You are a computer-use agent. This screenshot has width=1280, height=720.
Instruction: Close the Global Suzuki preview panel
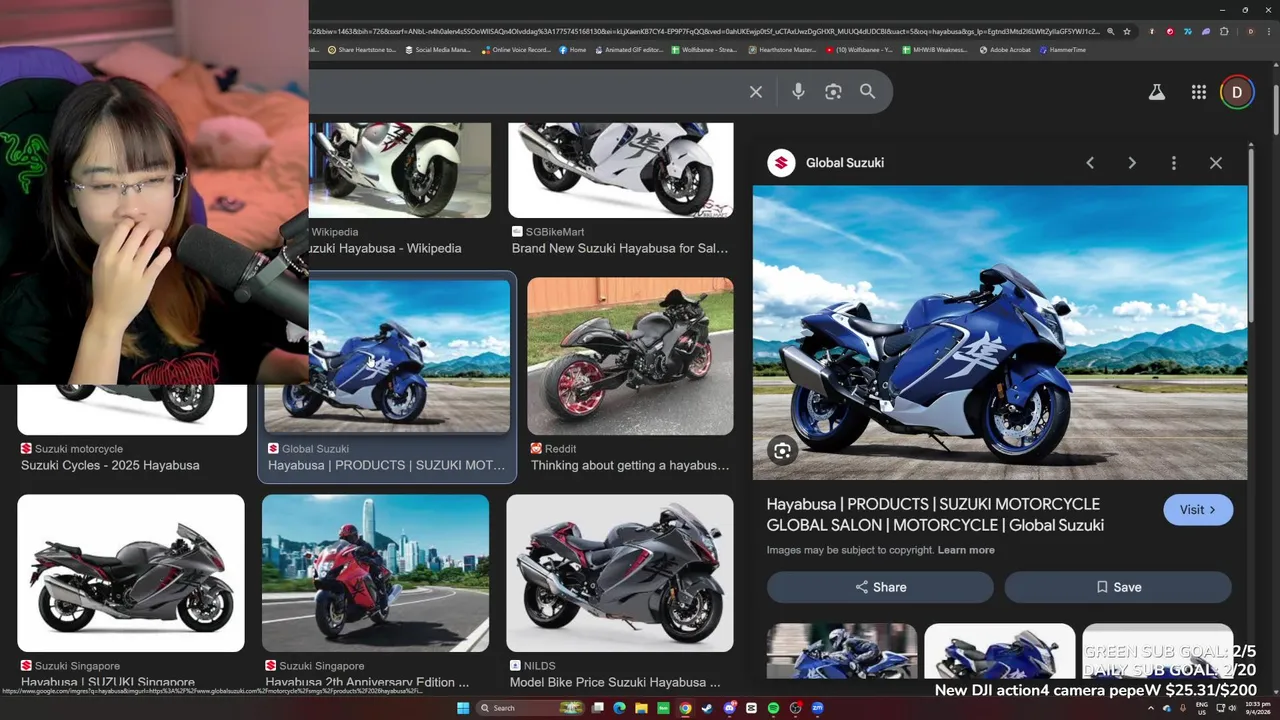(1216, 163)
